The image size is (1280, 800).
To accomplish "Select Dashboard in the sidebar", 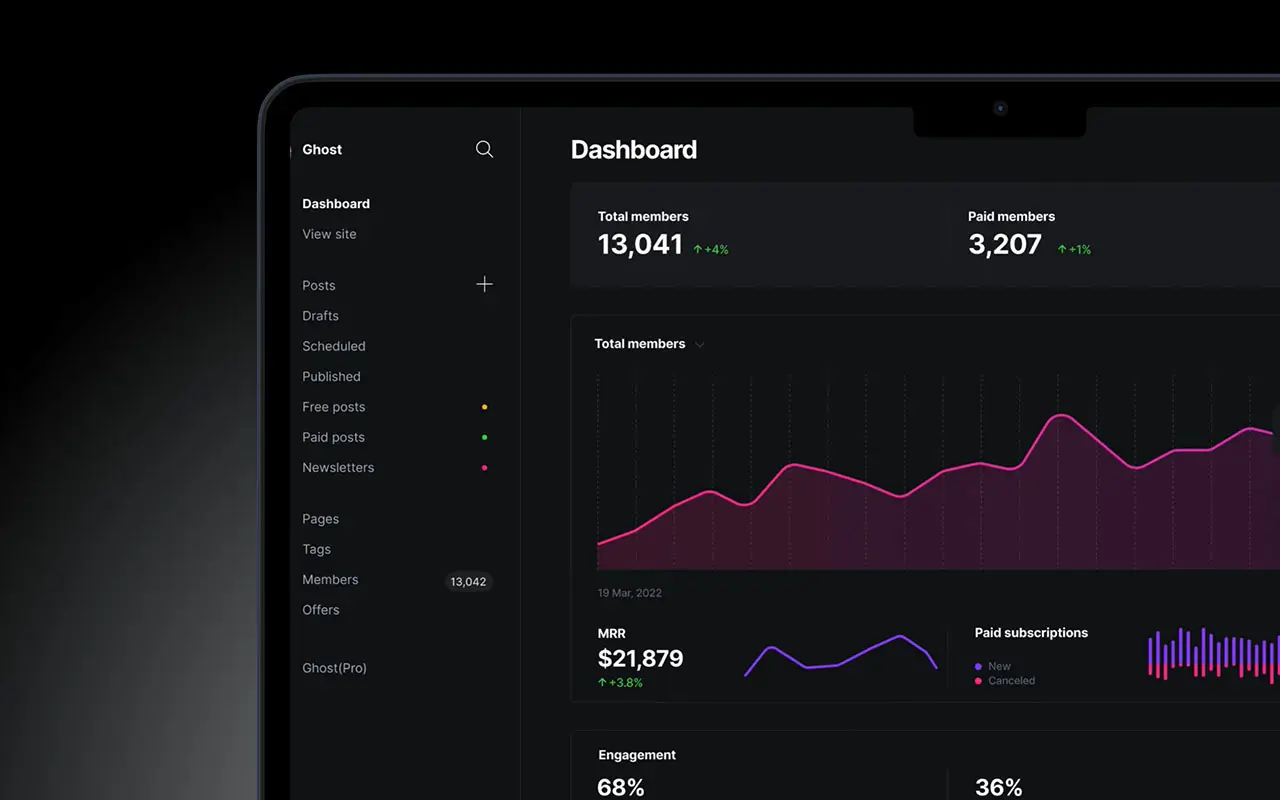I will pyautogui.click(x=336, y=203).
